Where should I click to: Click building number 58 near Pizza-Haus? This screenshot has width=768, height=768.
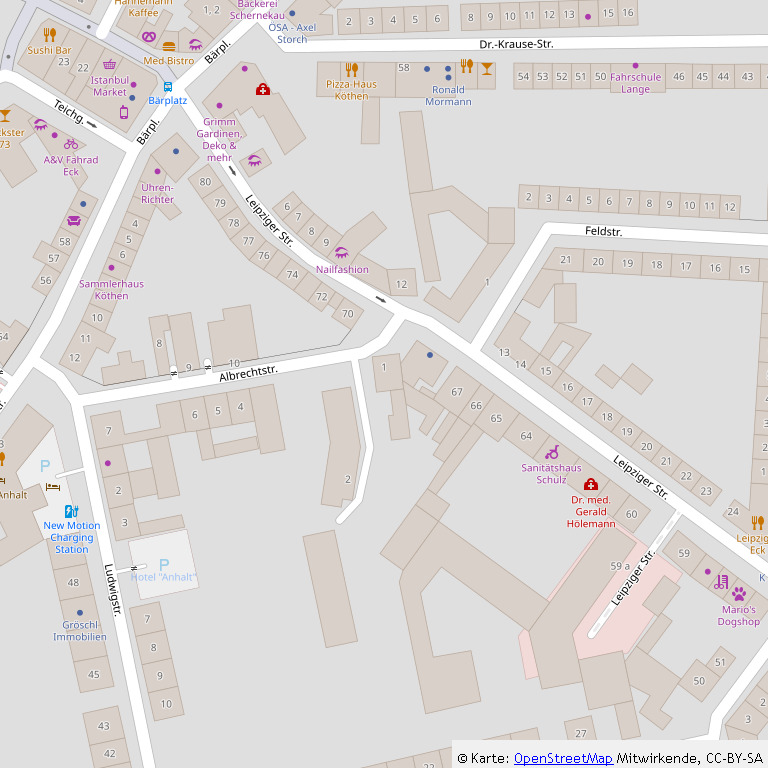tap(404, 68)
